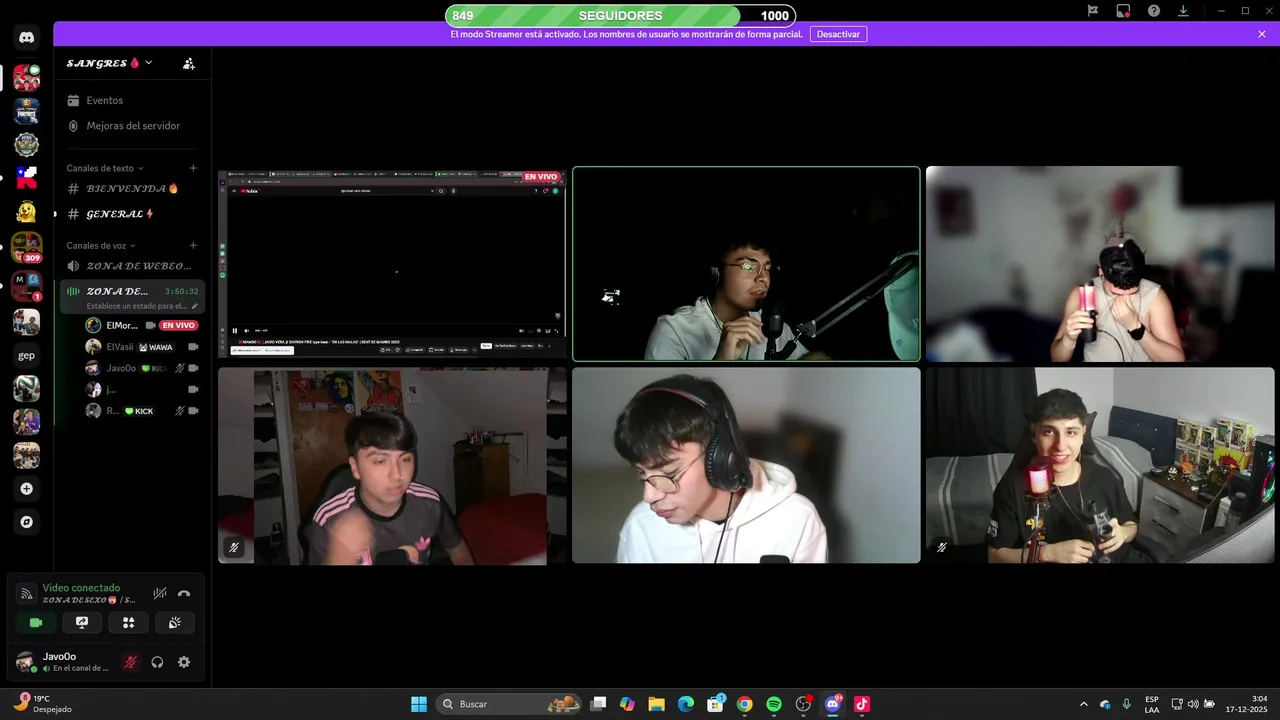Toggle noise suppression icon
Viewport: 1280px width, 720px height.
(160, 593)
